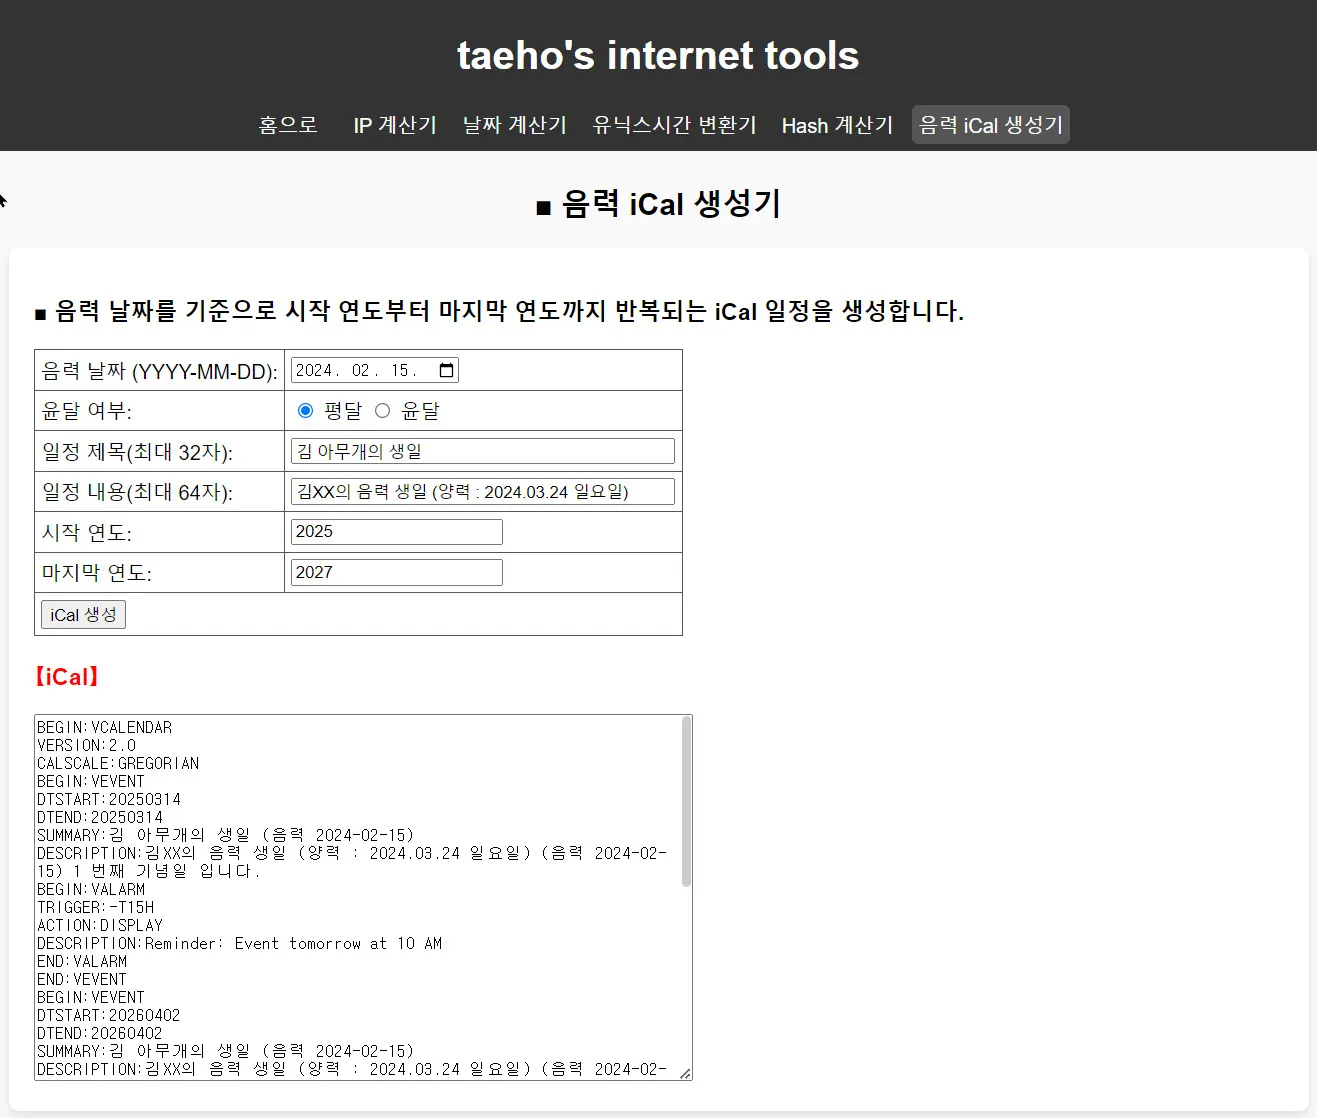Click the END:VALARM line

pyautogui.click(x=82, y=961)
